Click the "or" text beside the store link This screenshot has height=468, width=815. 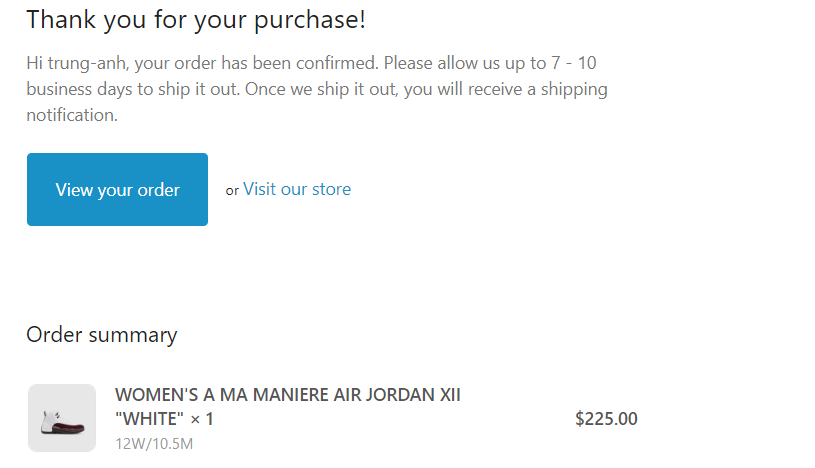pyautogui.click(x=232, y=190)
